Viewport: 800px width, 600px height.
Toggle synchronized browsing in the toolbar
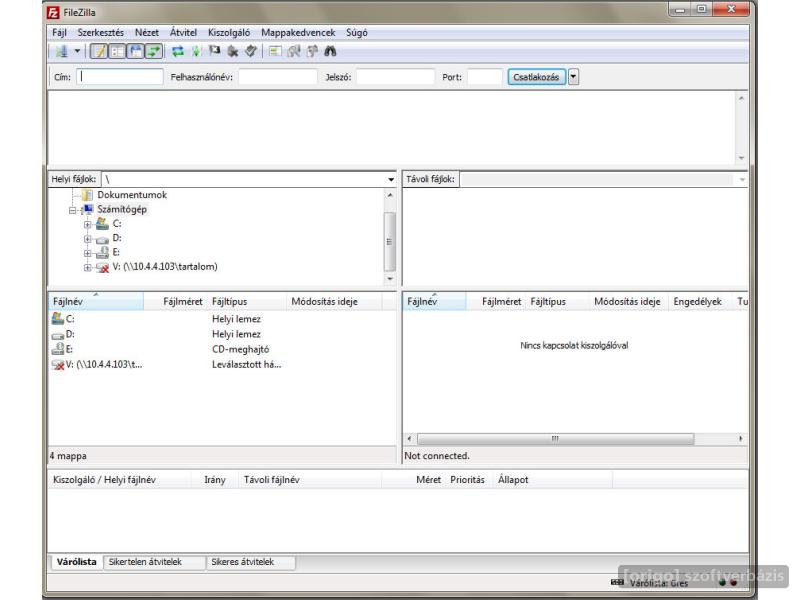tap(312, 51)
